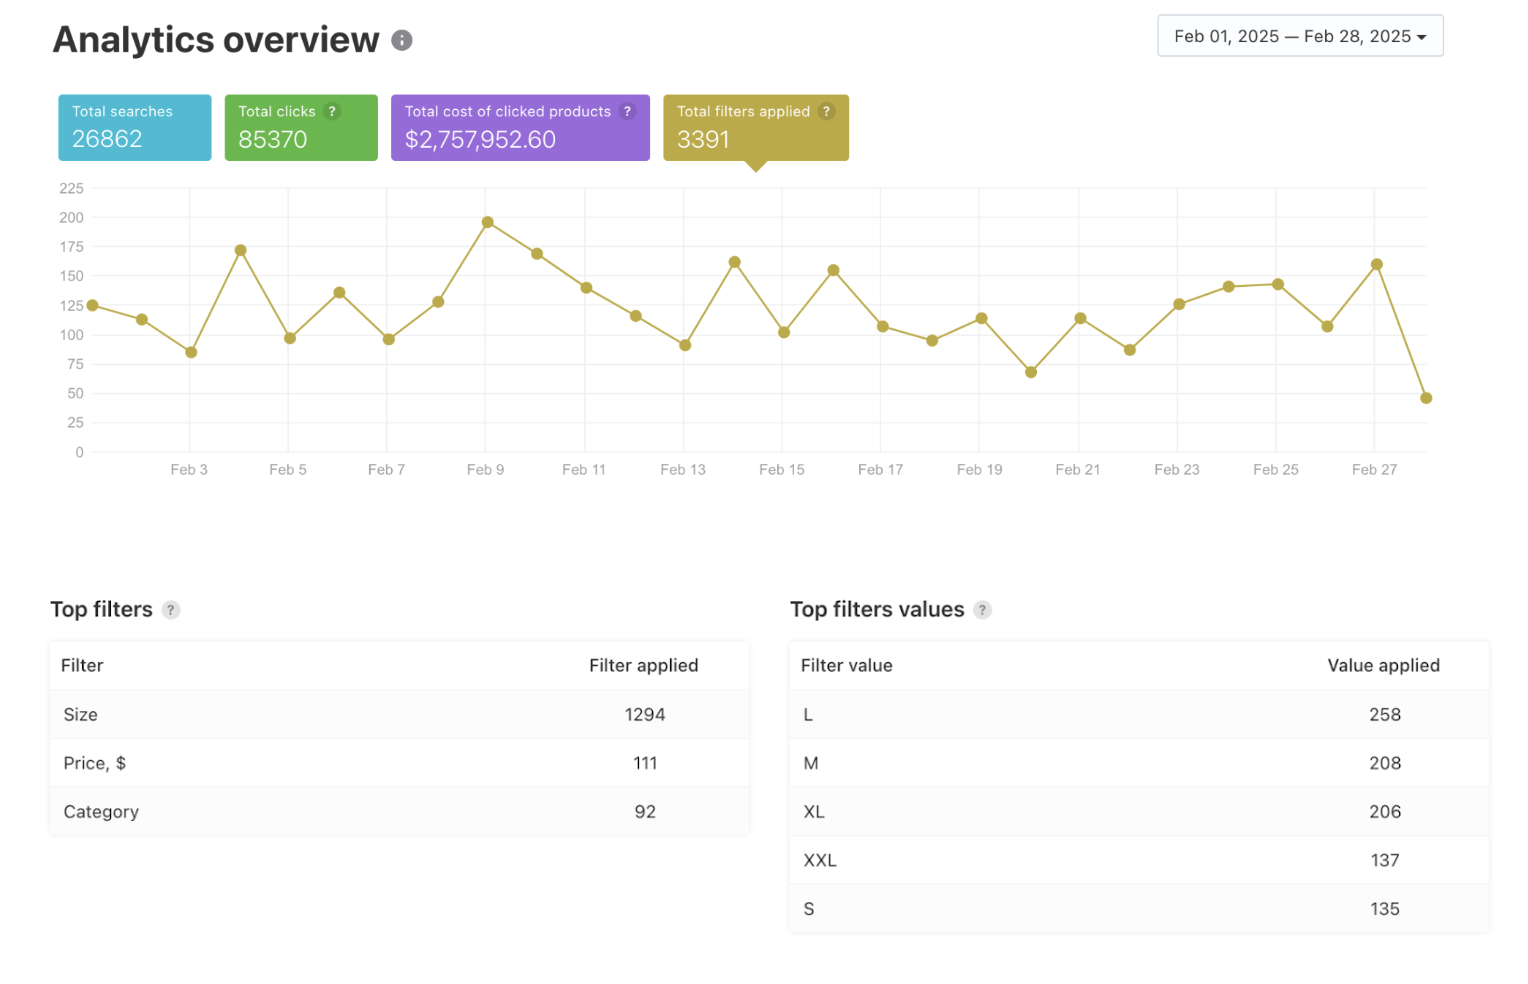Click the value 208 in Top filters values
Screen dimensions: 1528x984
coord(1385,763)
